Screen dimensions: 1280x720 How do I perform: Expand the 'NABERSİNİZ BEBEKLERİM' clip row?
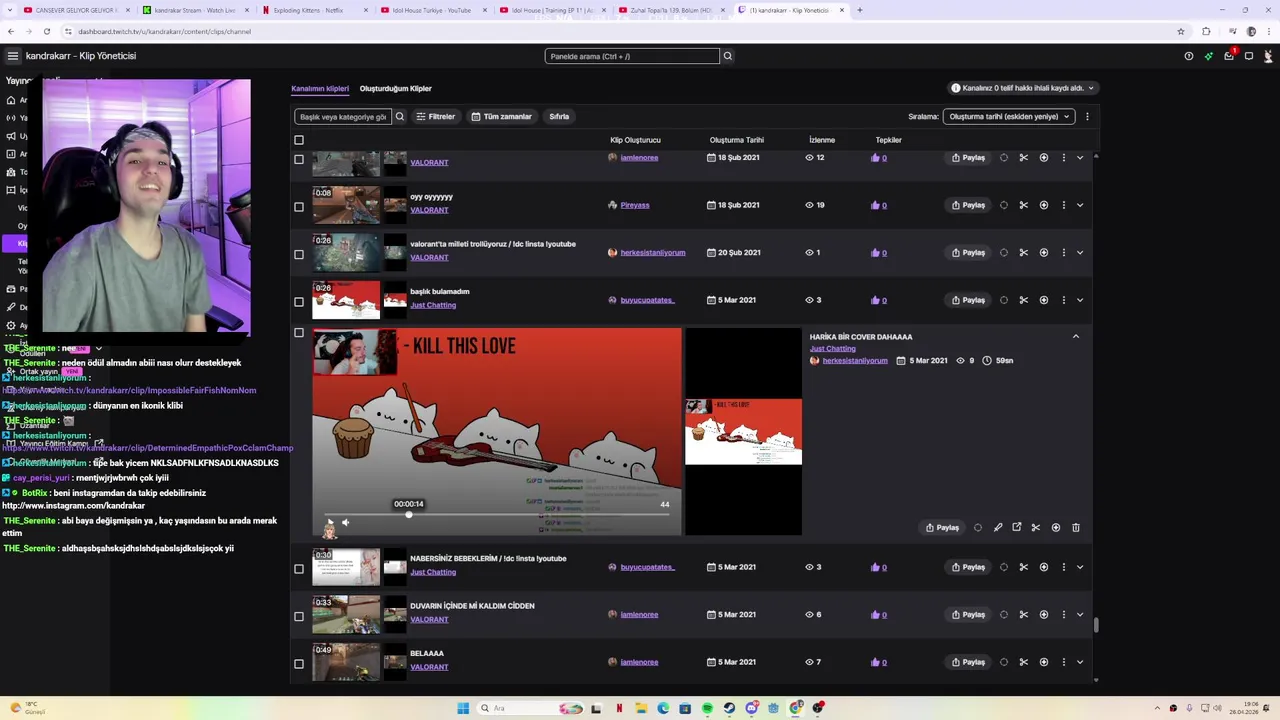click(x=1080, y=567)
